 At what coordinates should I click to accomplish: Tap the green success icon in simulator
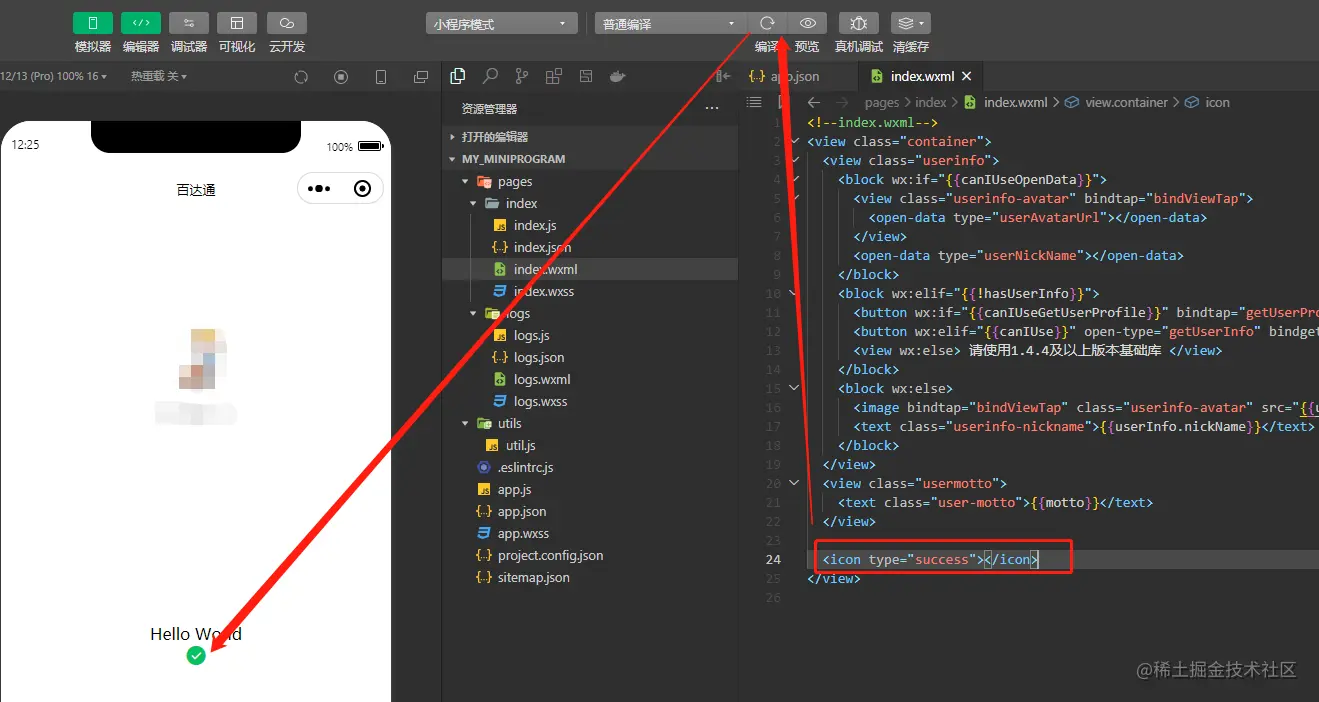pos(196,655)
